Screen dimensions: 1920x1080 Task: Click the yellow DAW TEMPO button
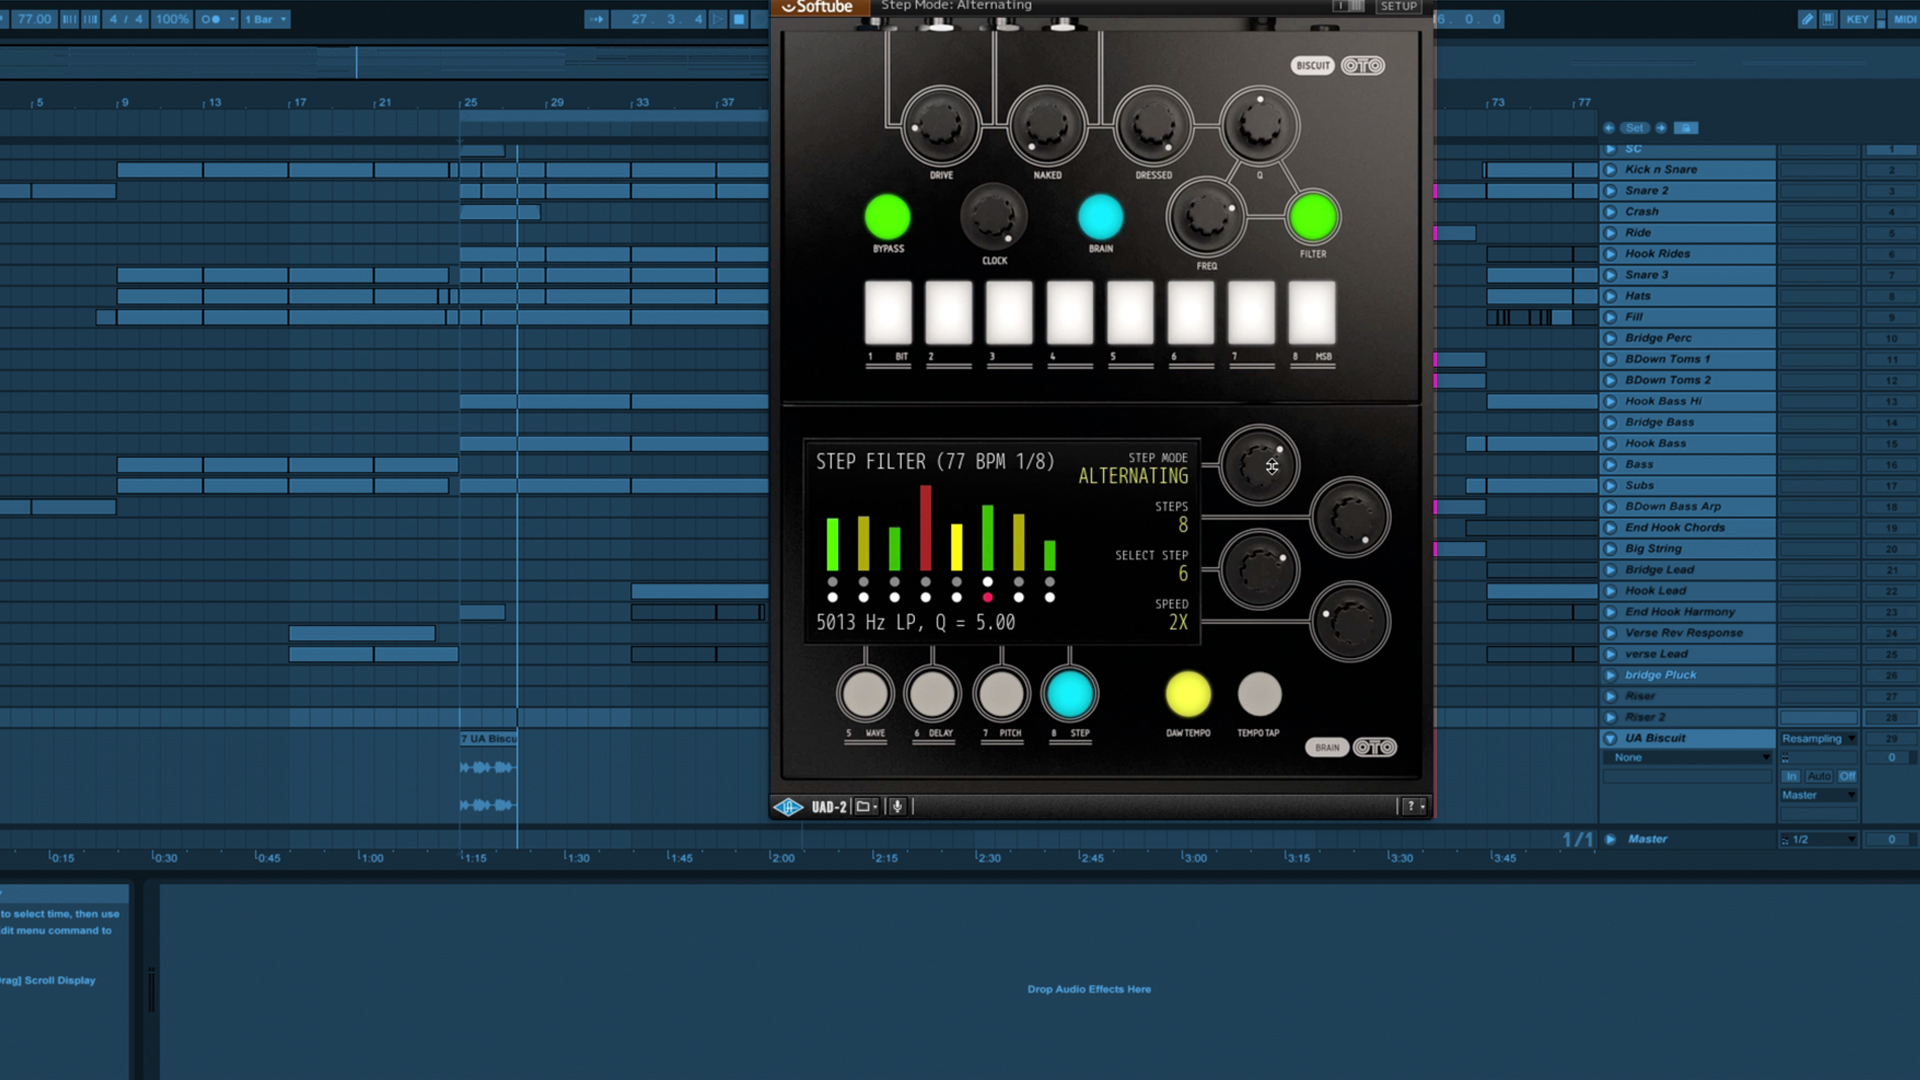1188,694
